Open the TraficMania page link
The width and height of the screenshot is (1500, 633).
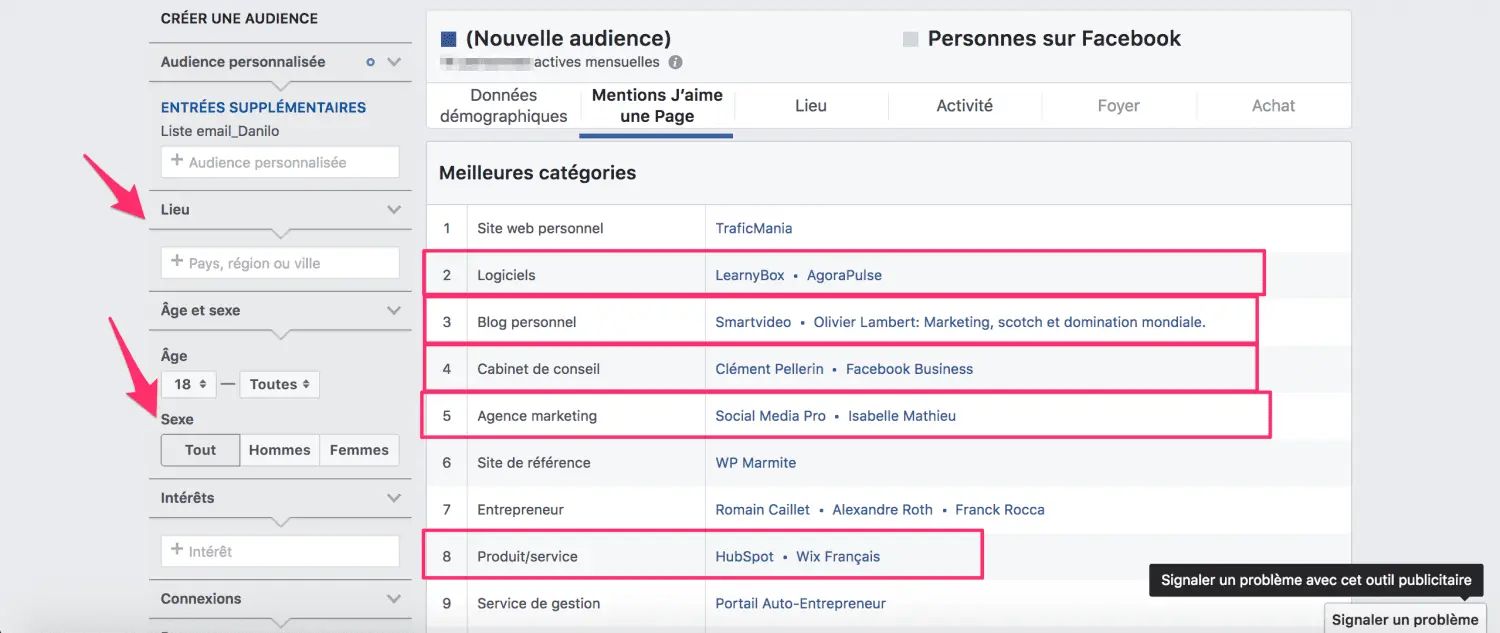754,228
